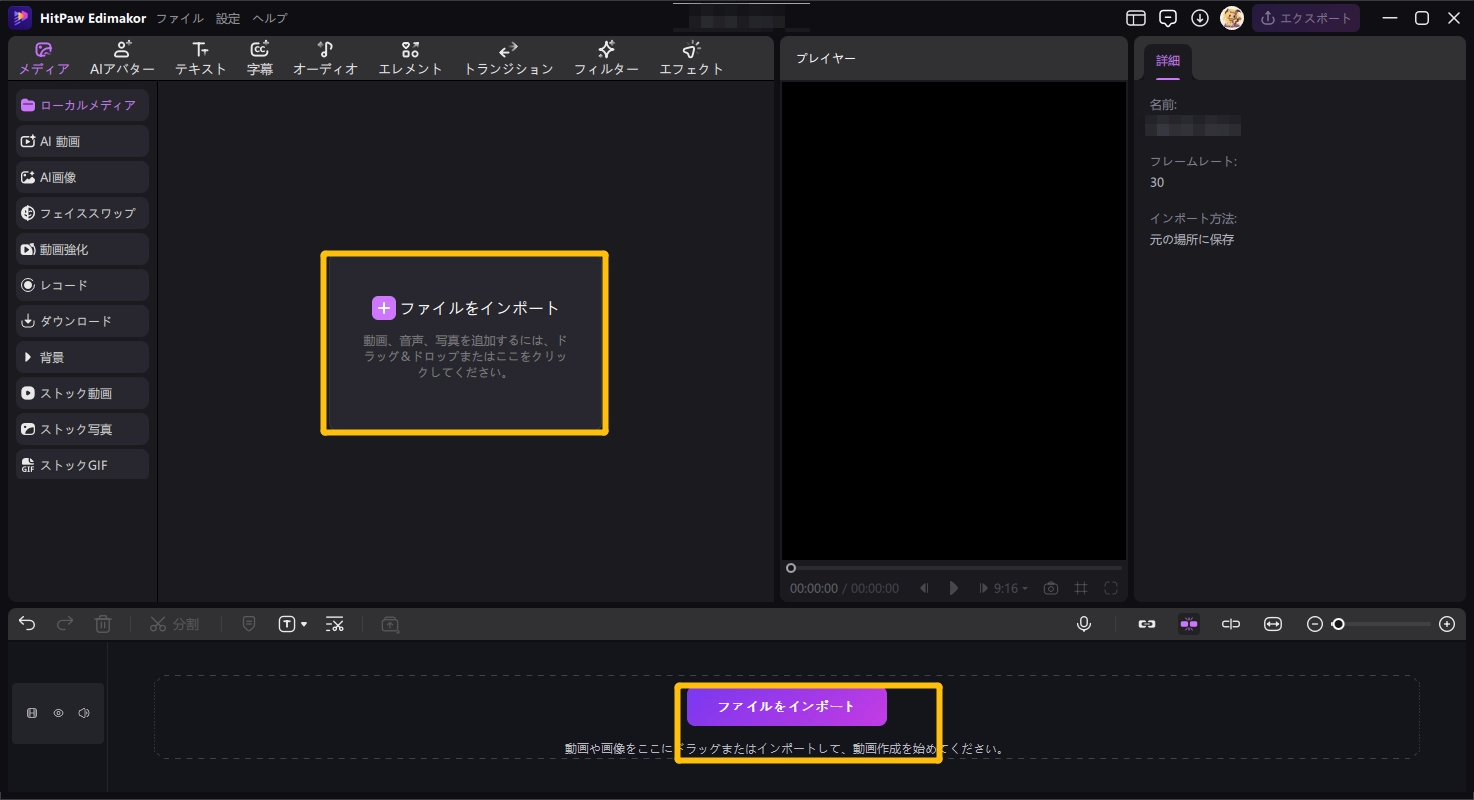This screenshot has width=1474, height=800.
Task: Open ストックGIF in the sidebar
Action: [83, 465]
